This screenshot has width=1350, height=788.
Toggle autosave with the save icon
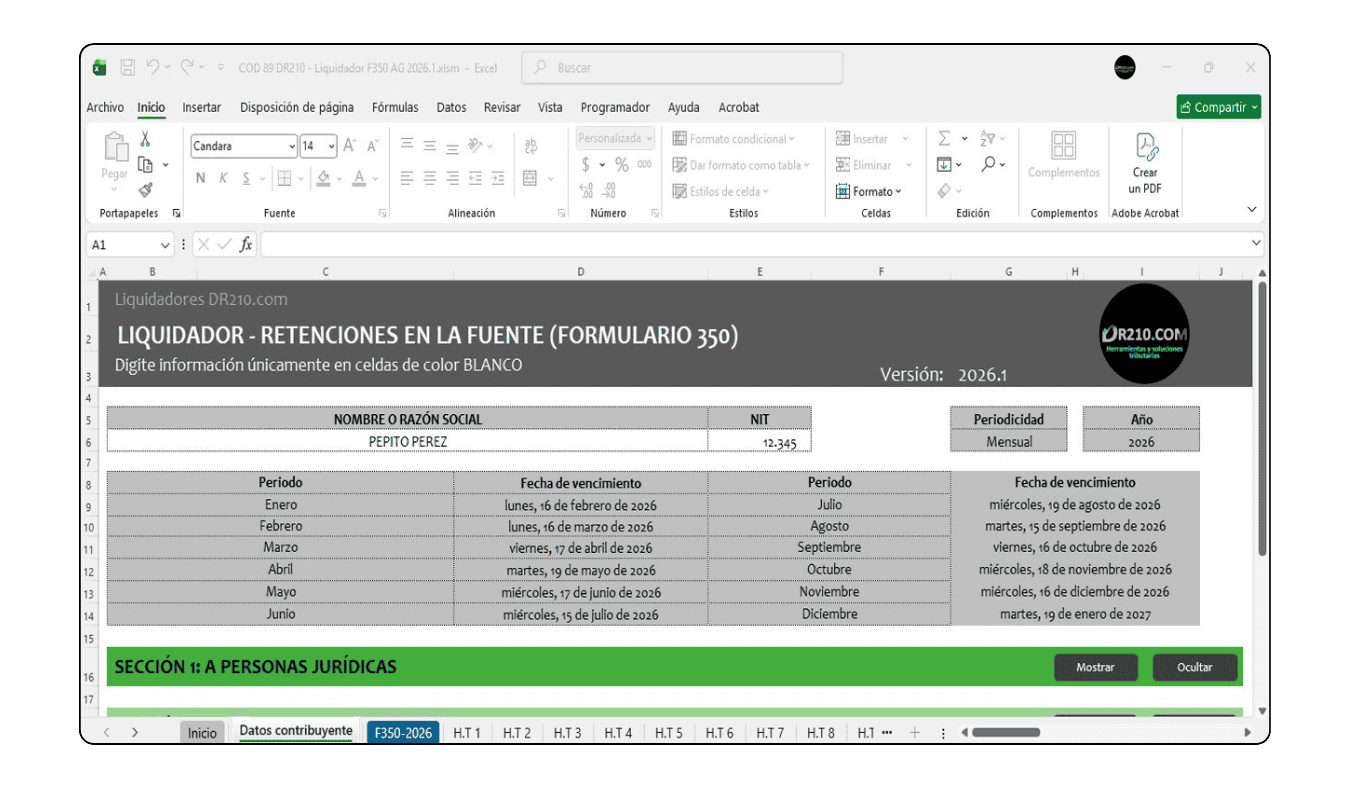tap(128, 67)
